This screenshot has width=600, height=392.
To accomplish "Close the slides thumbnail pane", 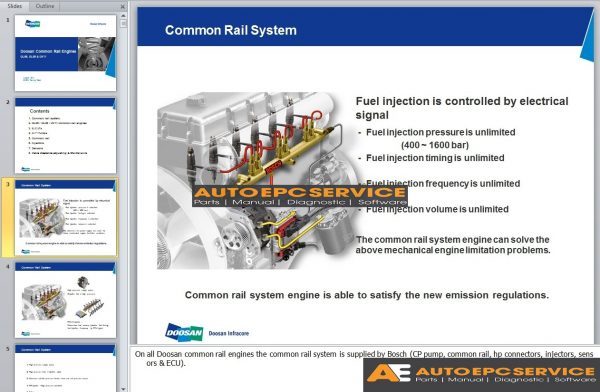I will [x=122, y=7].
